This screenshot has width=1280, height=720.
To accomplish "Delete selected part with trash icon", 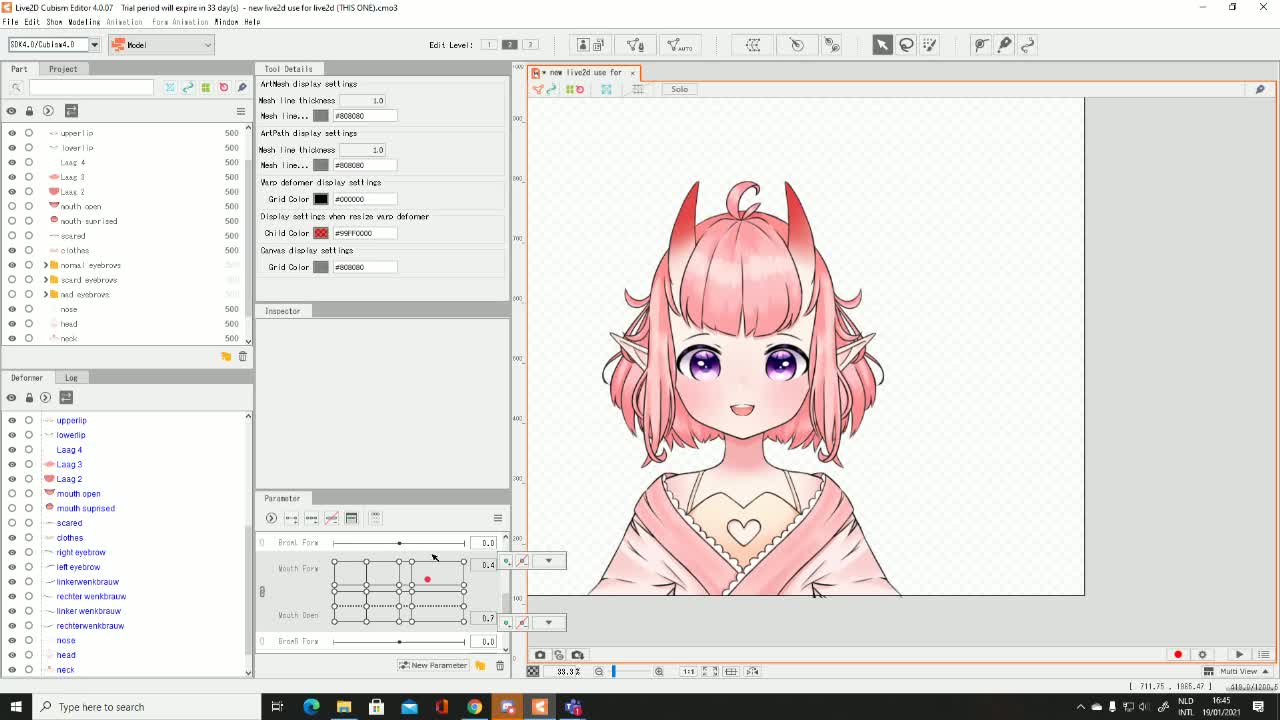I will (x=242, y=356).
